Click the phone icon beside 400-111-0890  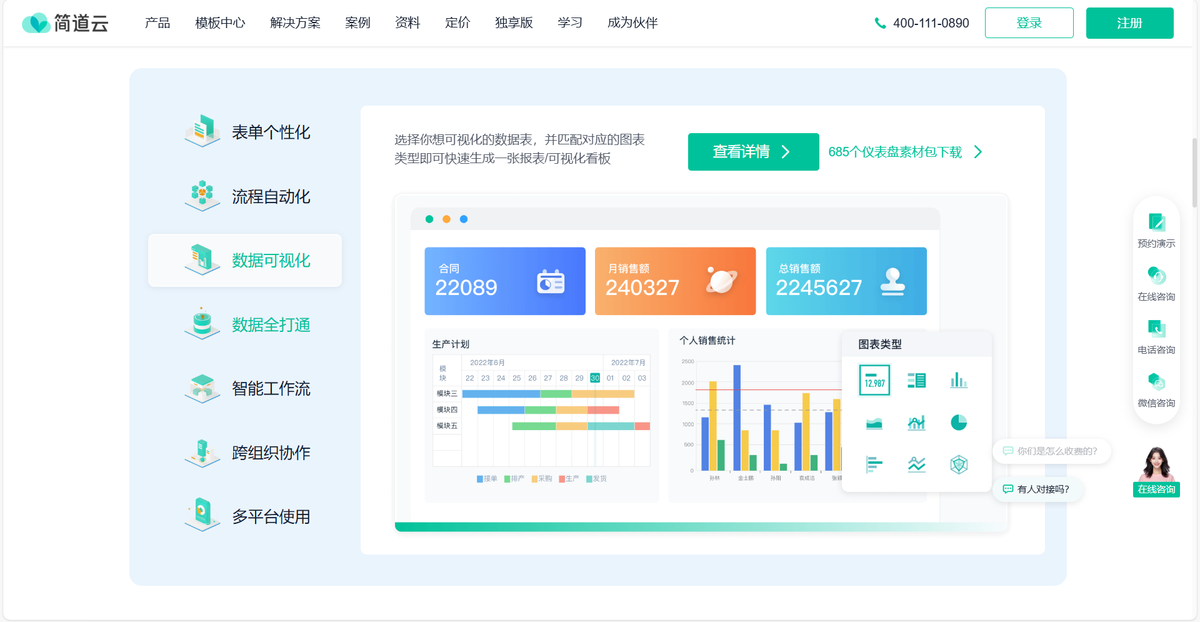click(880, 23)
